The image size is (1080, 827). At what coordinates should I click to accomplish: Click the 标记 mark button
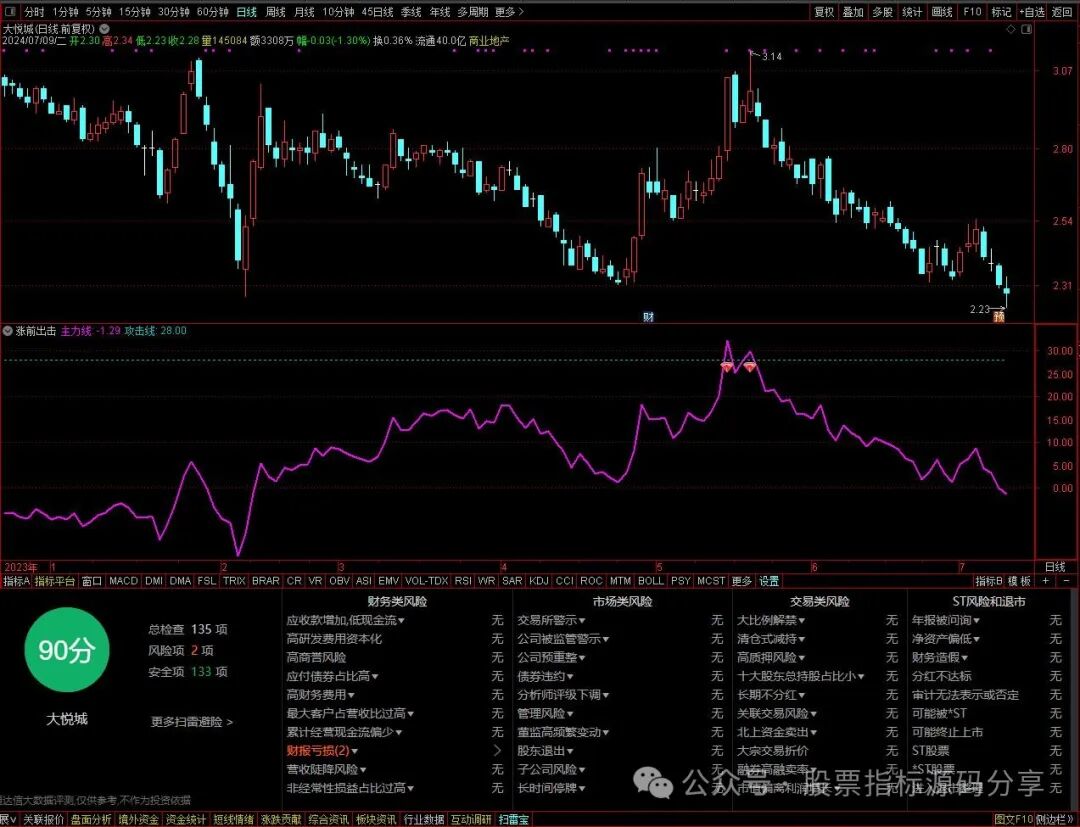pos(1001,12)
